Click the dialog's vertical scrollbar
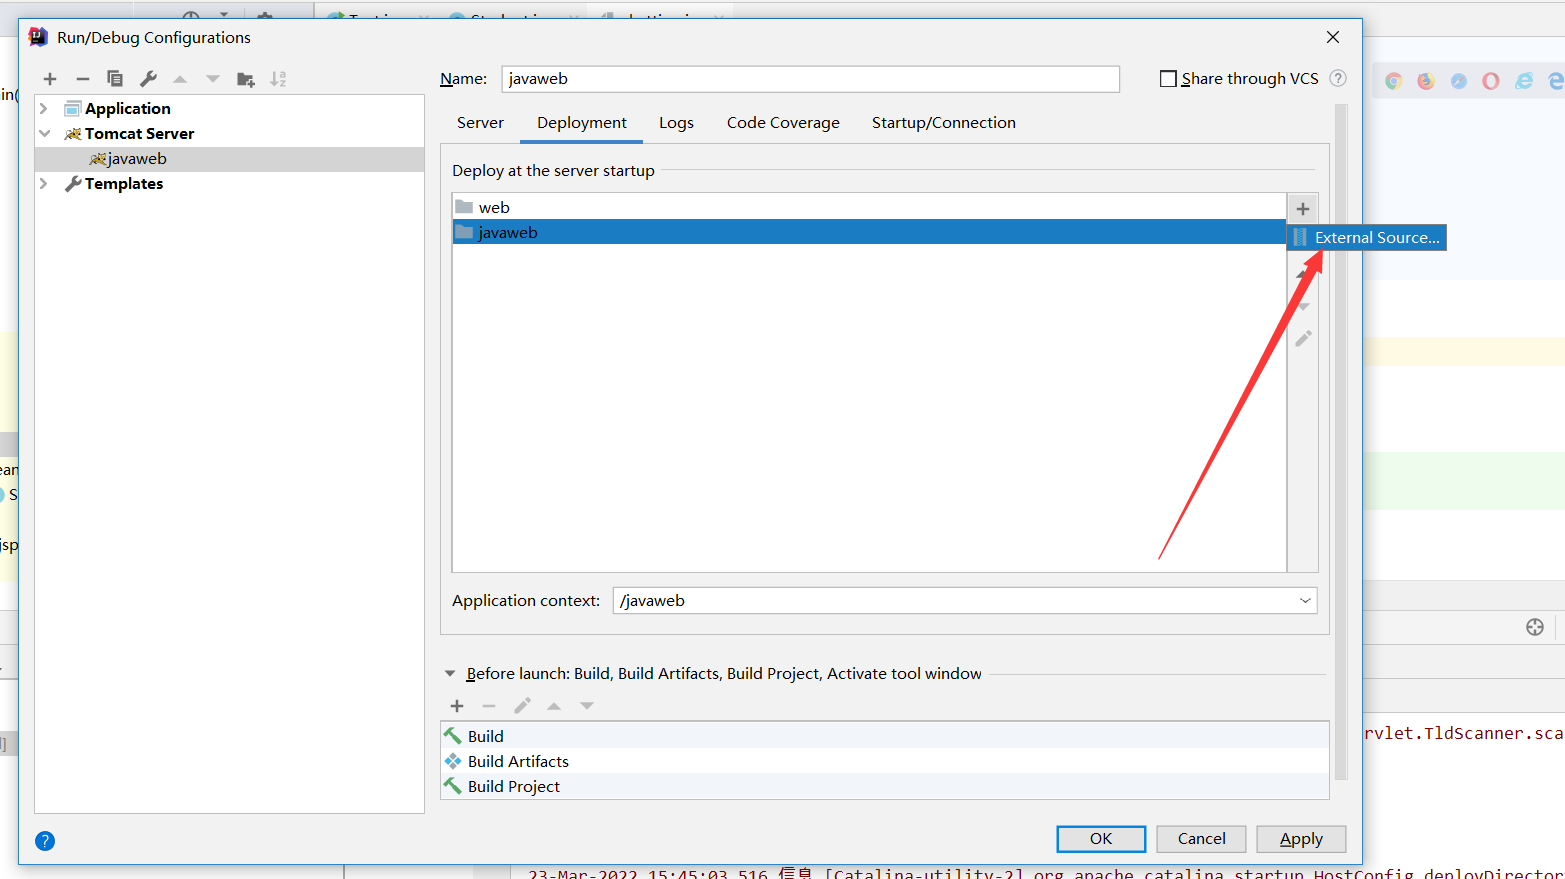 click(1341, 440)
